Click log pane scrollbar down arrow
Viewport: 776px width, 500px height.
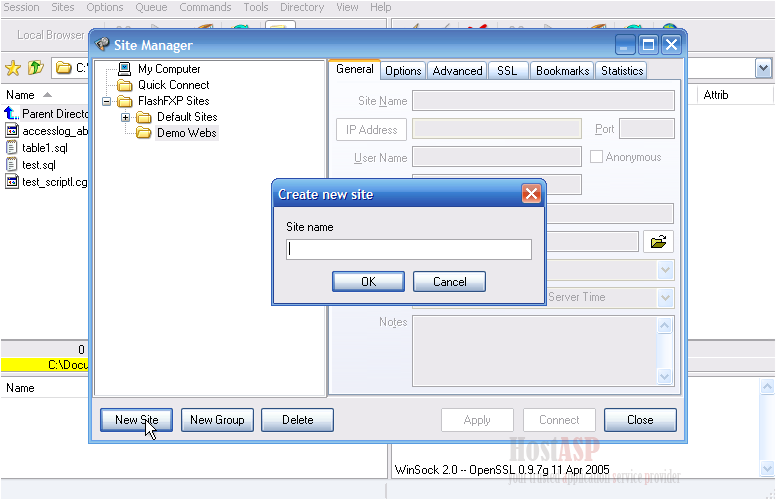point(767,468)
